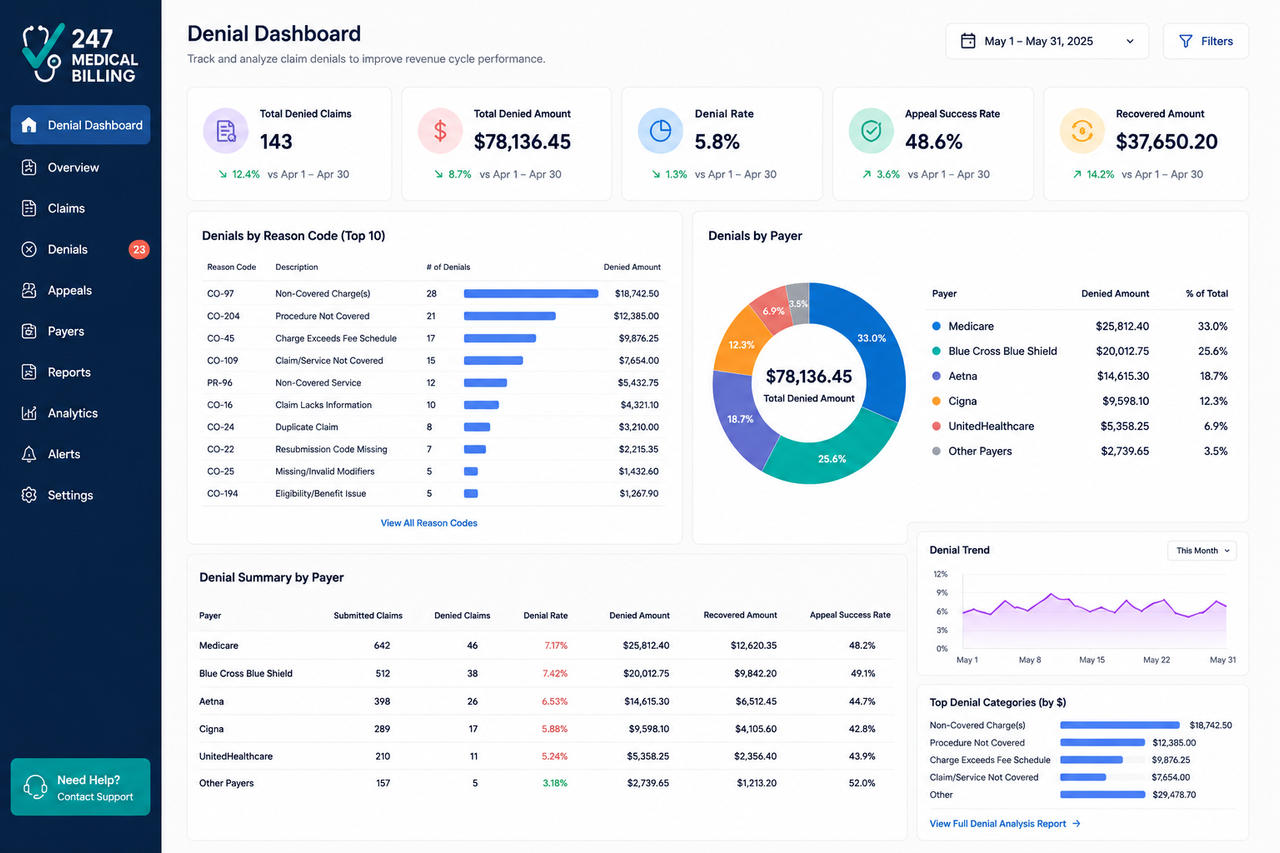Open View All Reason Codes link
This screenshot has width=1280, height=853.
point(429,523)
